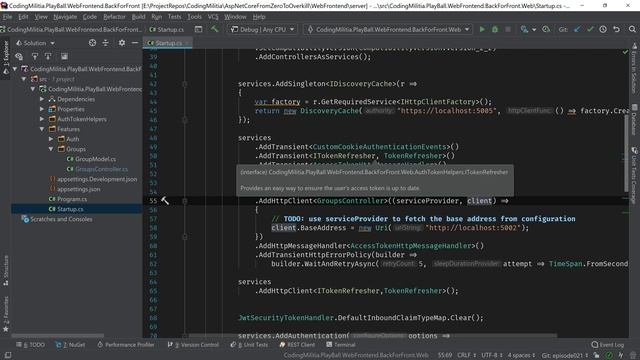Click the locate in Solution target icon
640x360 pixels.
click(x=92, y=43)
